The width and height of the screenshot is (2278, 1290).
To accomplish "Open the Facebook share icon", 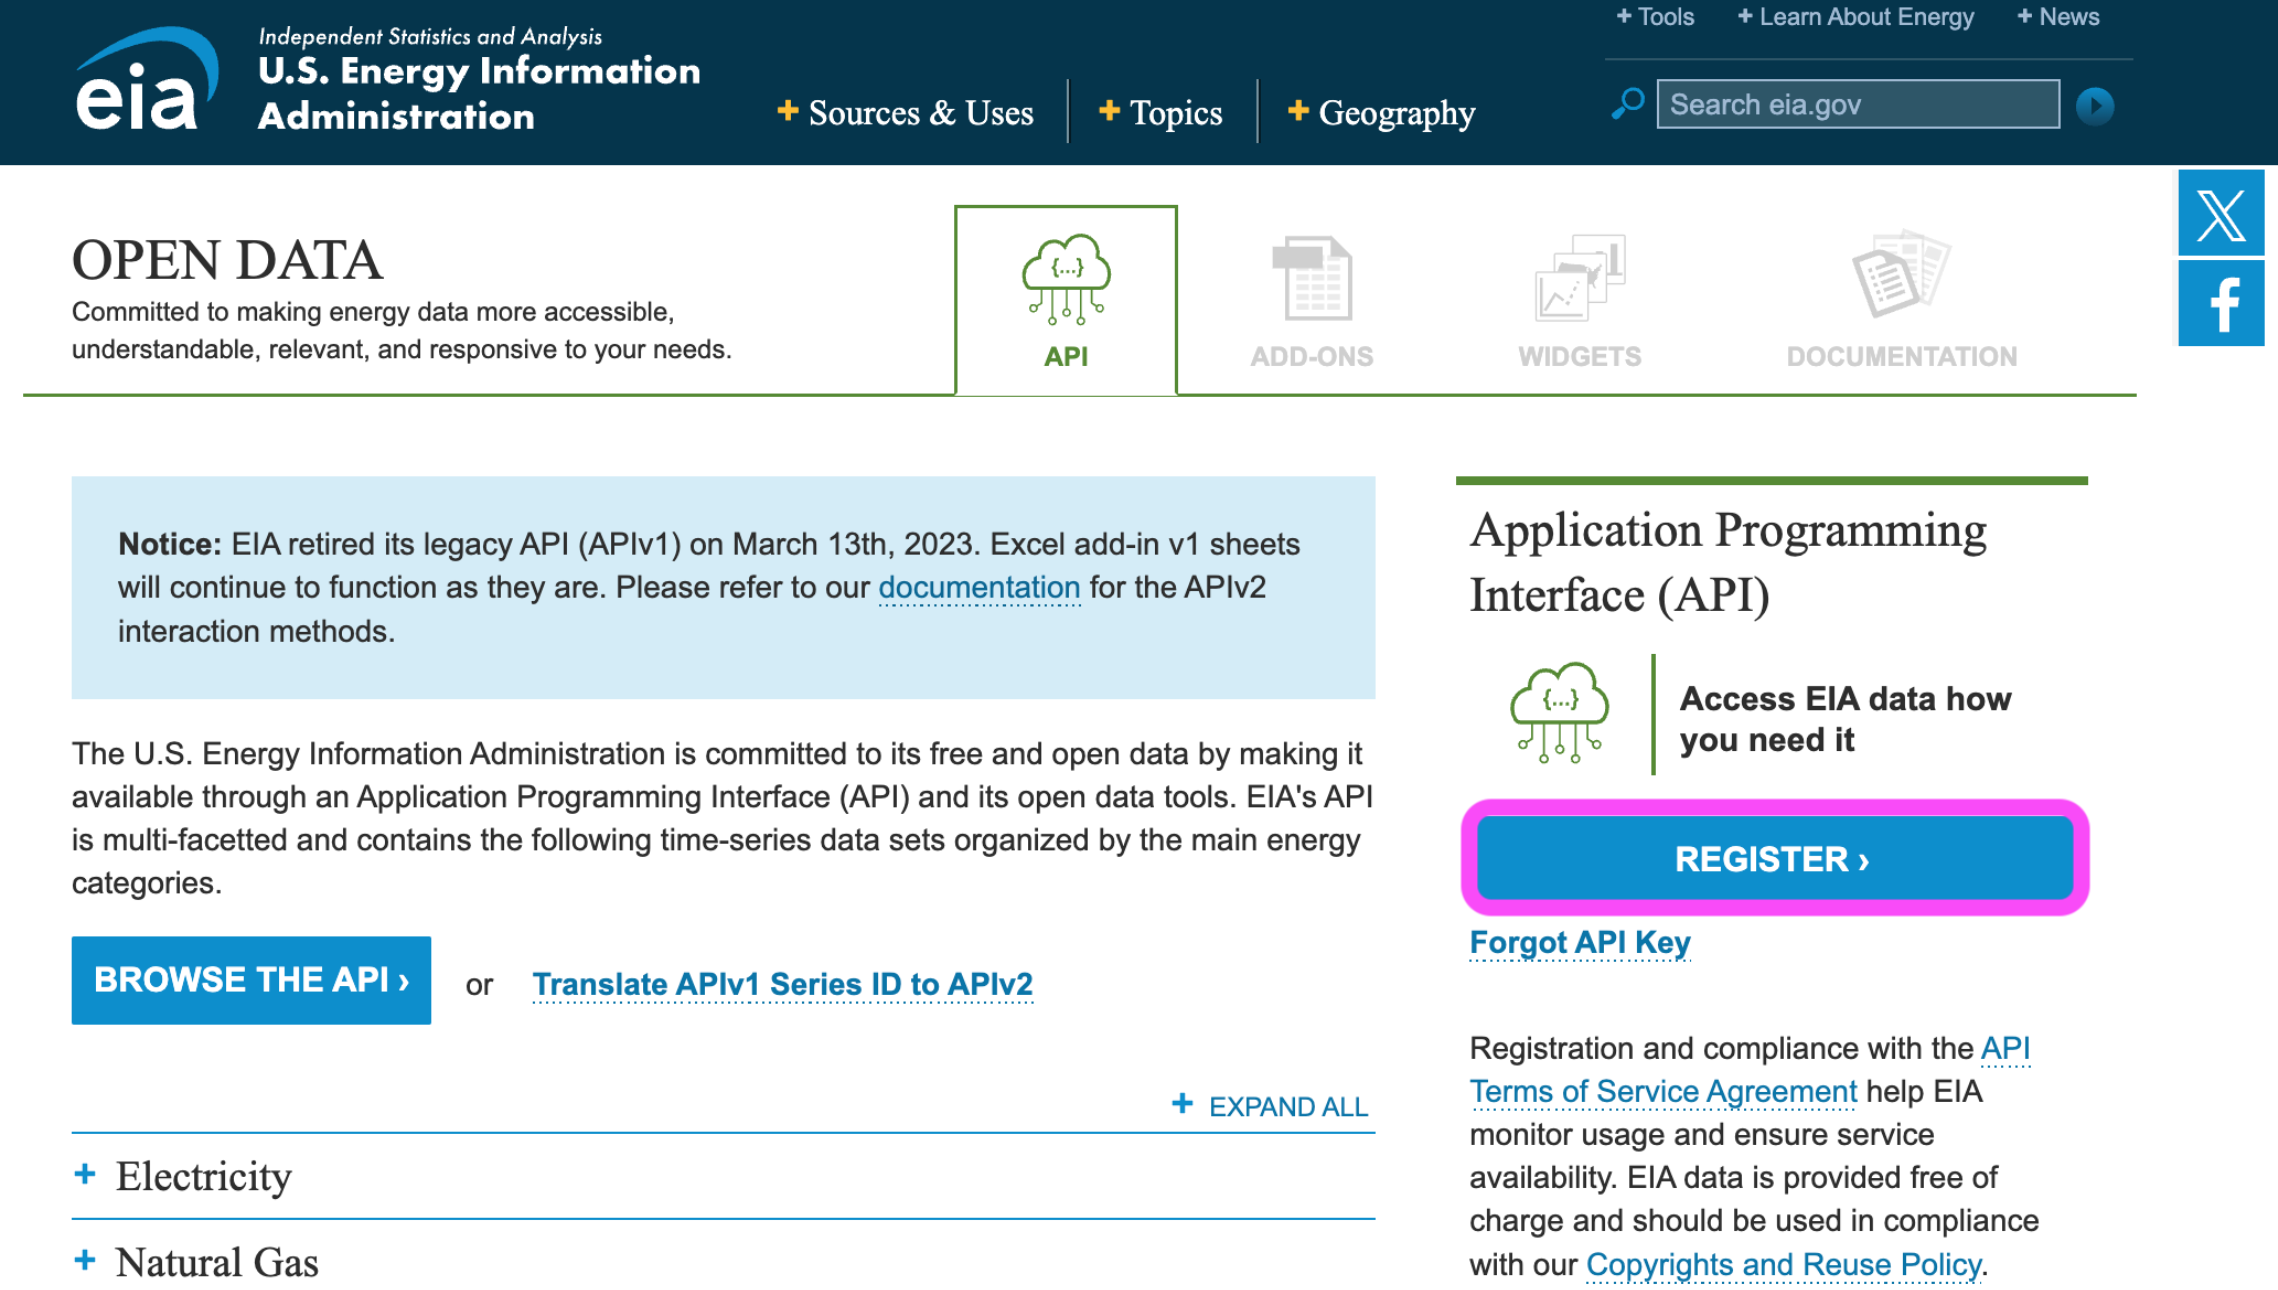I will [x=2220, y=304].
